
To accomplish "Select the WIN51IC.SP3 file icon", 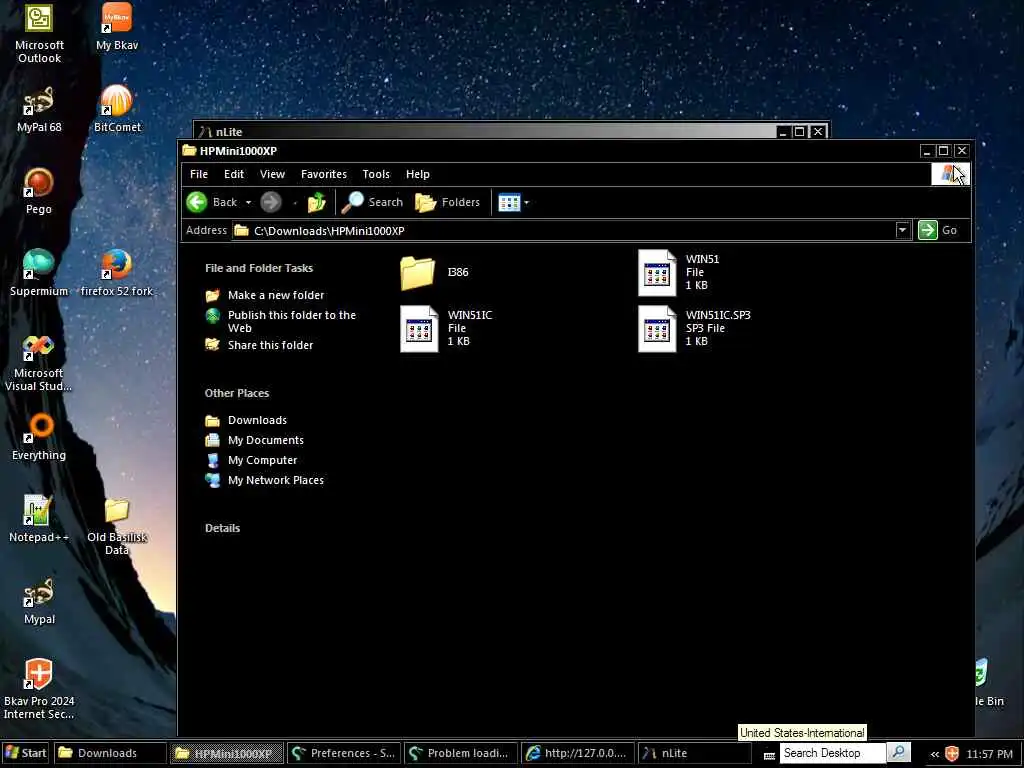I will click(657, 328).
